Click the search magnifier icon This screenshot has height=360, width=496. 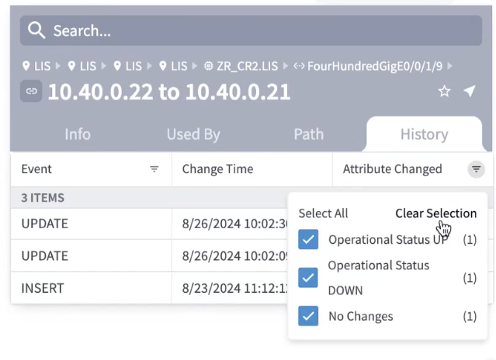(x=36, y=31)
